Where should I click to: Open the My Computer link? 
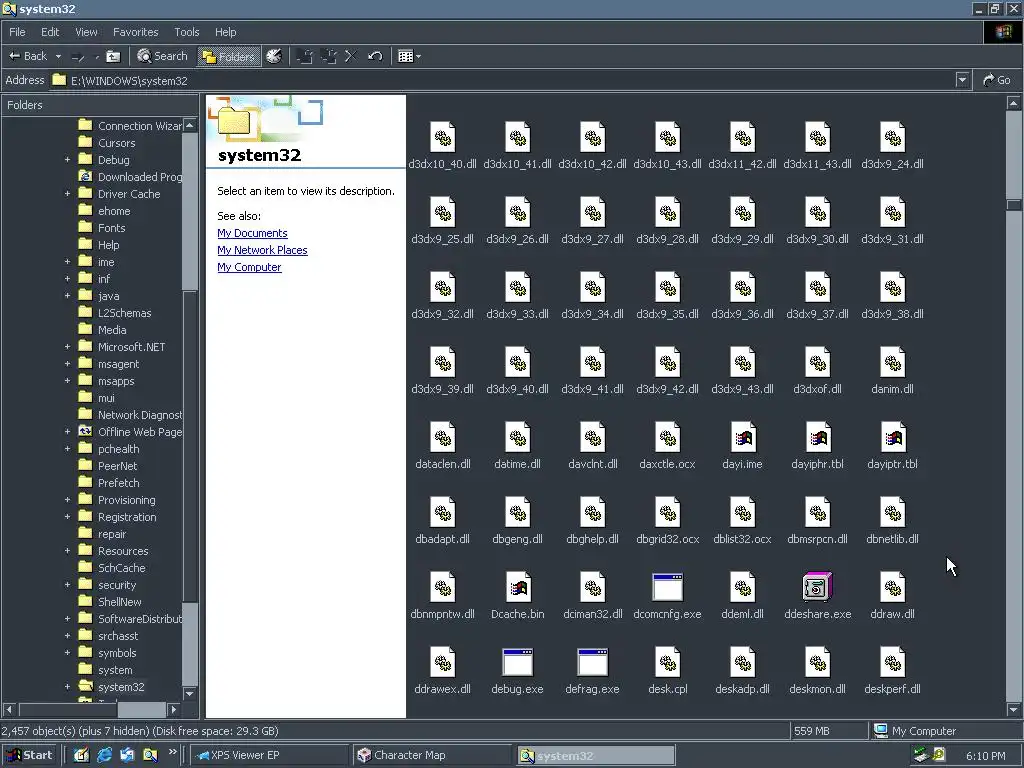249,267
